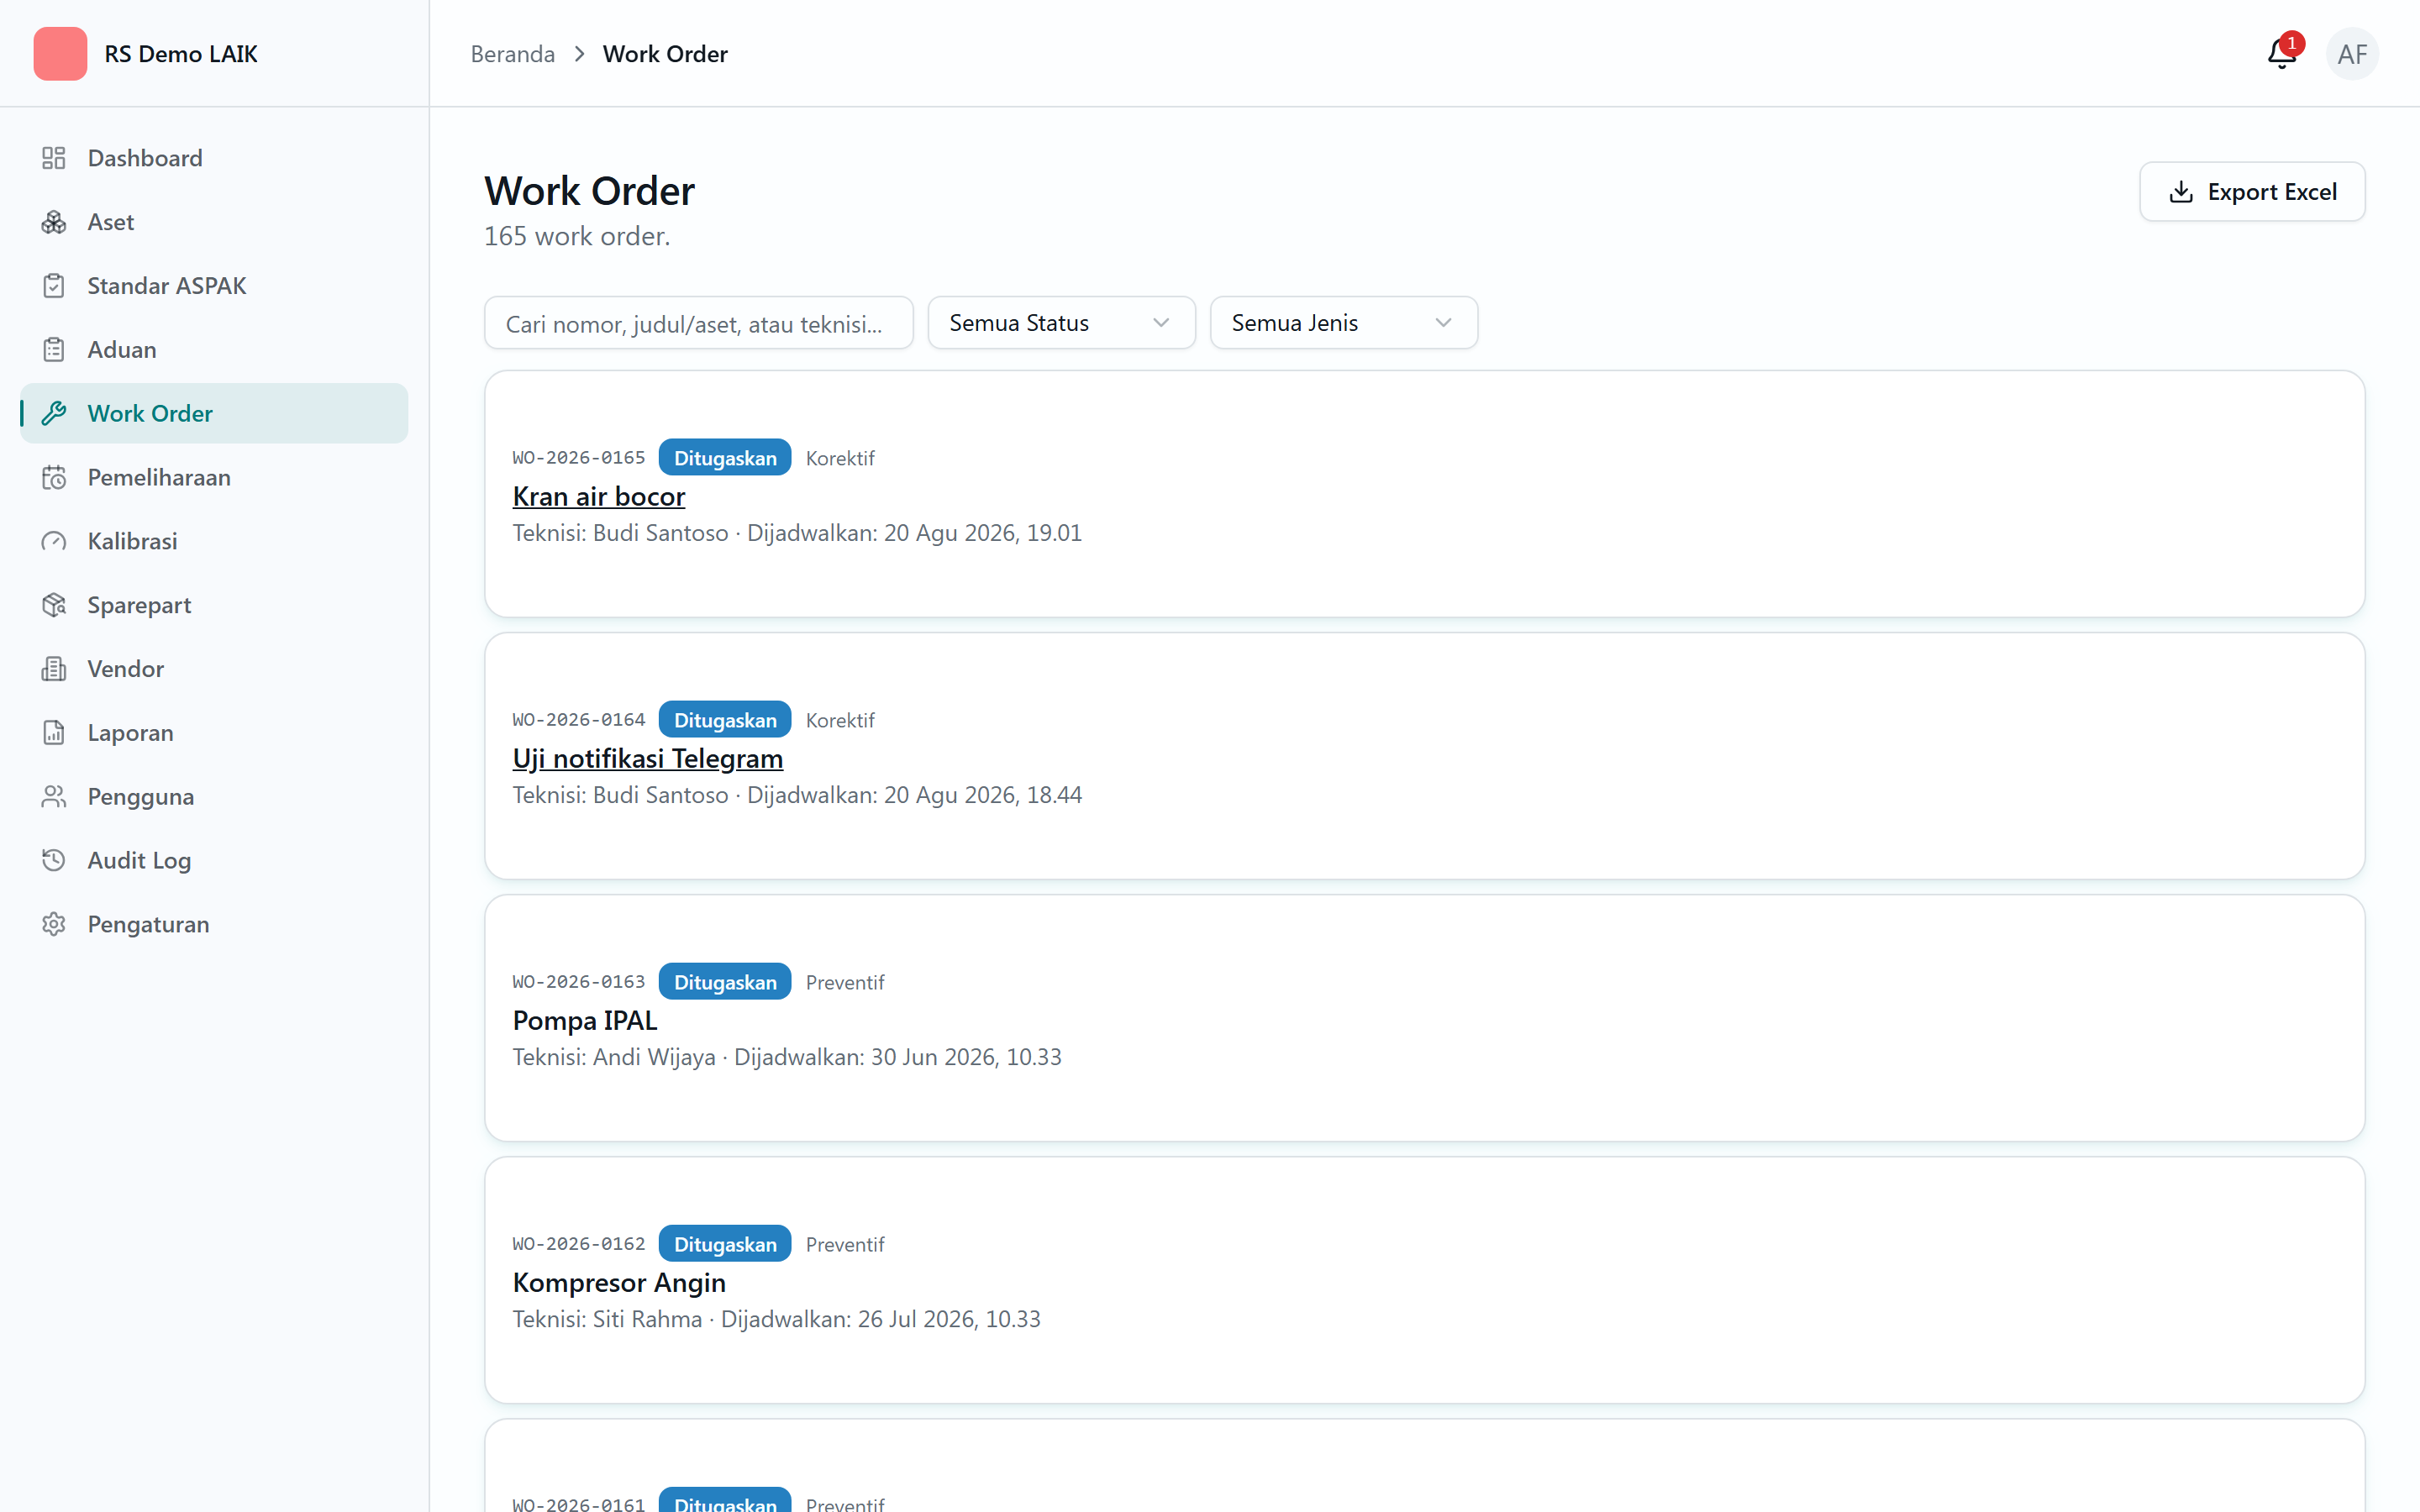Viewport: 2420px width, 1512px height.
Task: Click the red RS Demo LAIK logo
Action: 60,54
